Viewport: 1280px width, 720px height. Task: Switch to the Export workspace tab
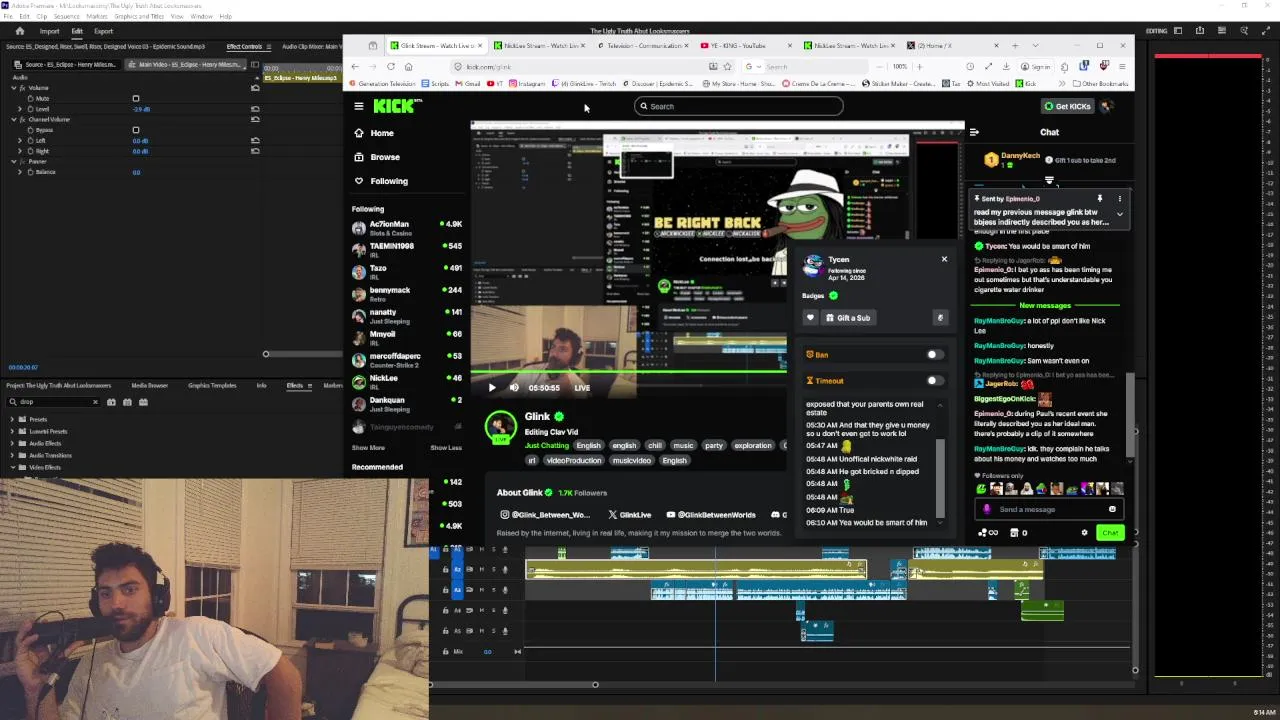[103, 31]
